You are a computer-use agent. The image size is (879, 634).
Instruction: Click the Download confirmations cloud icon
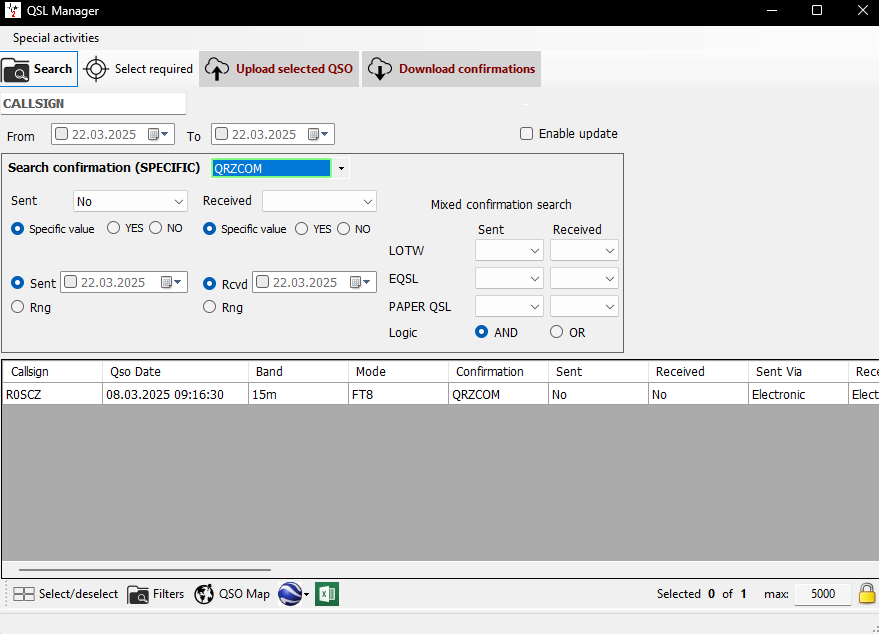pos(380,69)
